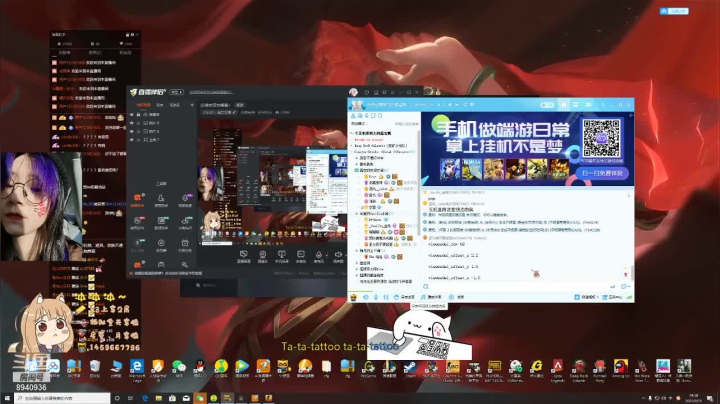This screenshot has width=720, height=404.
Task: Open the wrench tool in streaming tools grid
Action: tap(185, 265)
